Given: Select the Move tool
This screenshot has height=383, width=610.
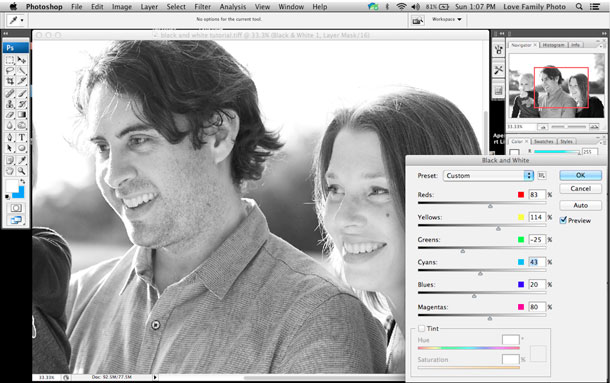Looking at the screenshot, I should 22,60.
